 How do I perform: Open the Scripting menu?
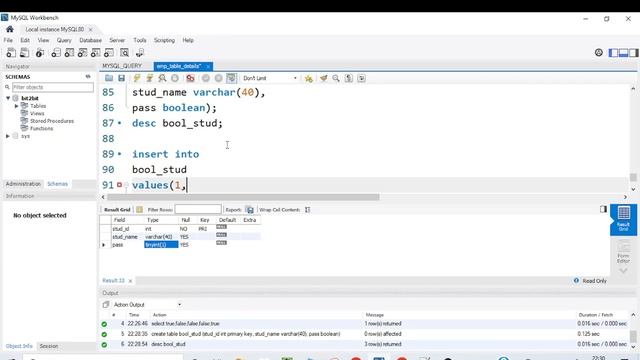(164, 40)
